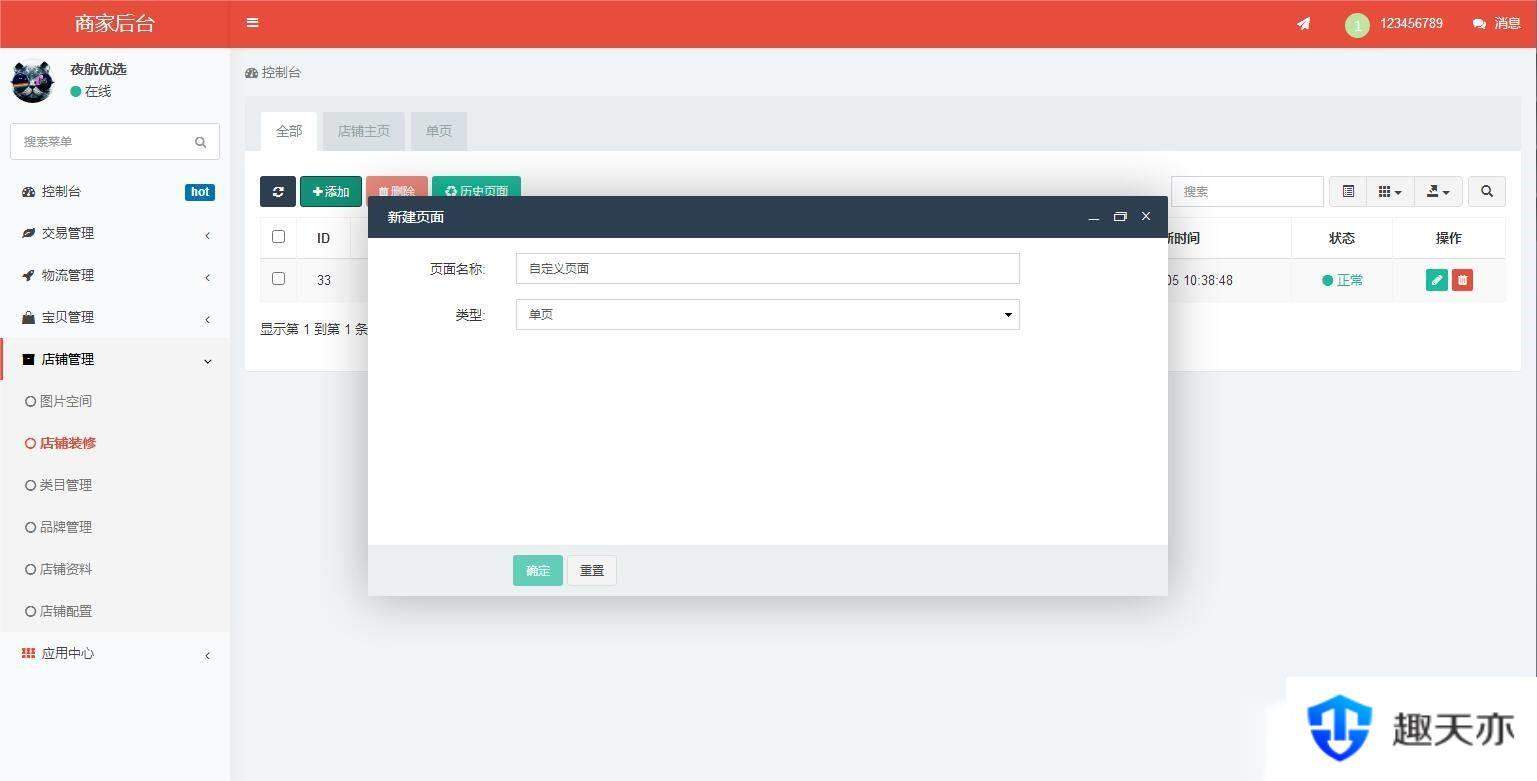Image resolution: width=1537 pixels, height=781 pixels.
Task: Open 类目管理 submenu item
Action: pyautogui.click(x=65, y=485)
